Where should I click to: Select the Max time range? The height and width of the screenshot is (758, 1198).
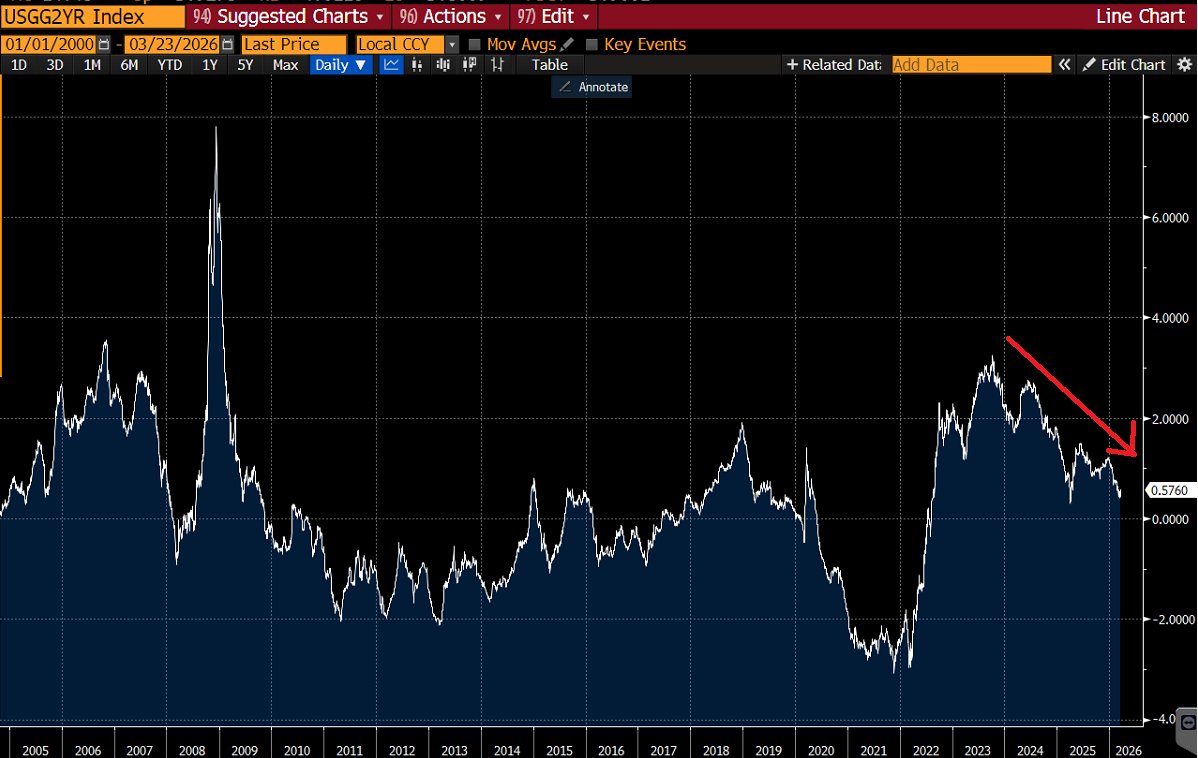[x=285, y=65]
